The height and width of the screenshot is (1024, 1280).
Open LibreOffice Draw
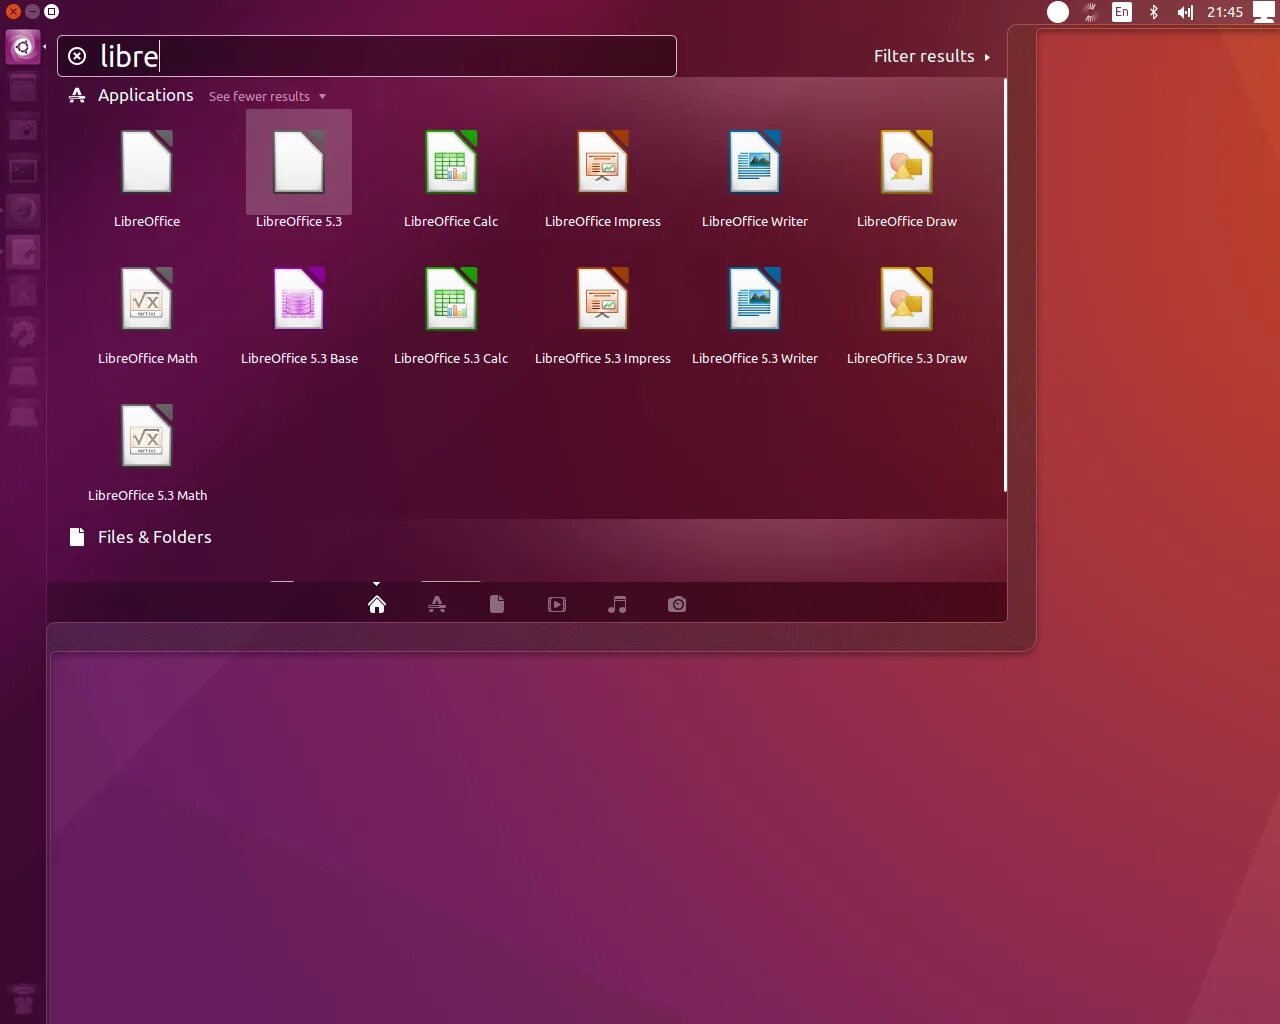point(907,162)
